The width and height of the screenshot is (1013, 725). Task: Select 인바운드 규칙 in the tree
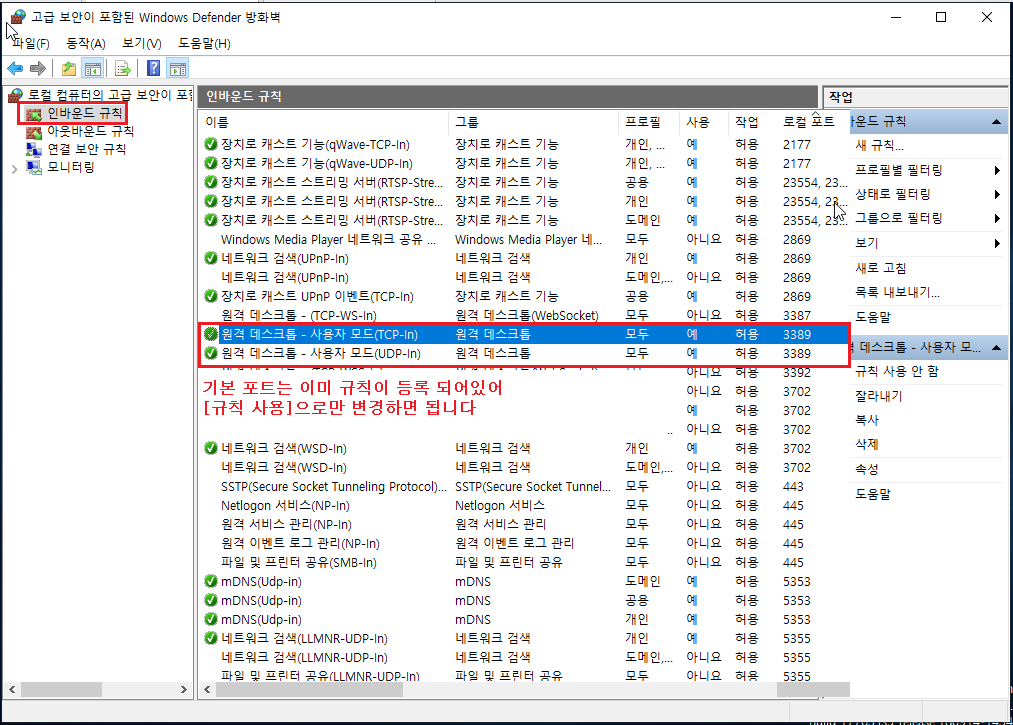coord(85,113)
